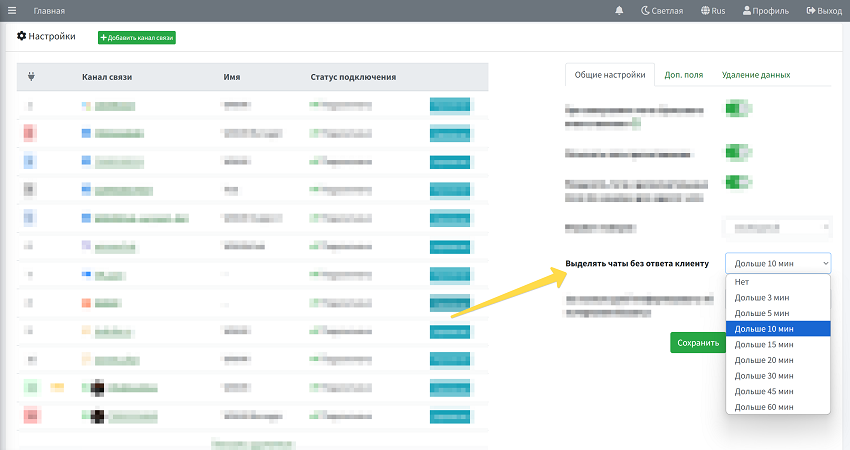Open the Удаление данных tab
This screenshot has width=850, height=450.
click(756, 75)
